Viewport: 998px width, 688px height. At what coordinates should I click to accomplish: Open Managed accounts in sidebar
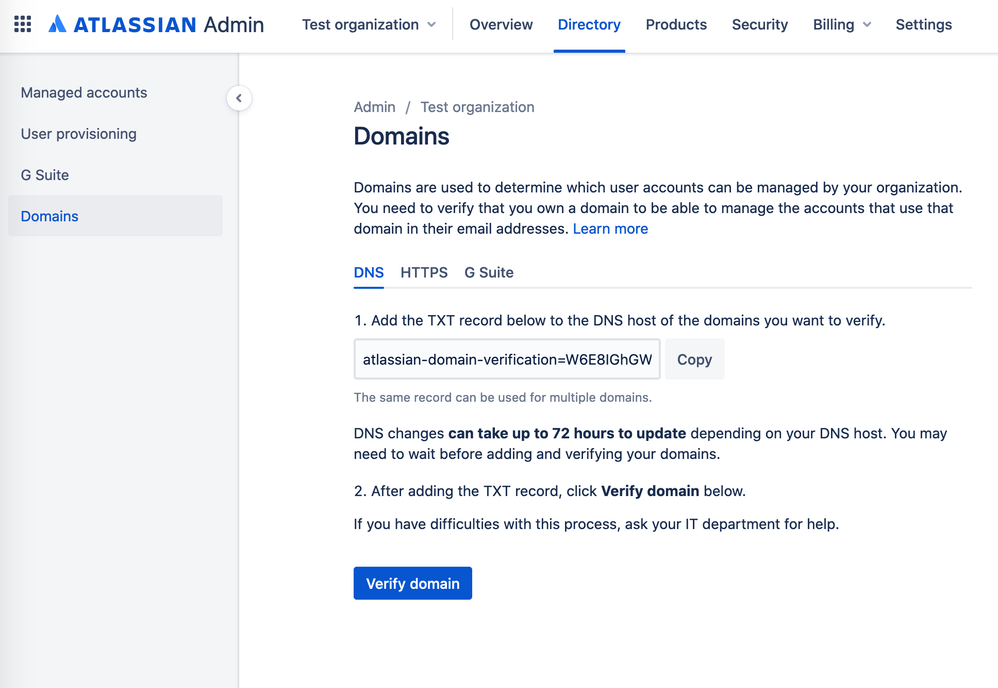point(115,92)
